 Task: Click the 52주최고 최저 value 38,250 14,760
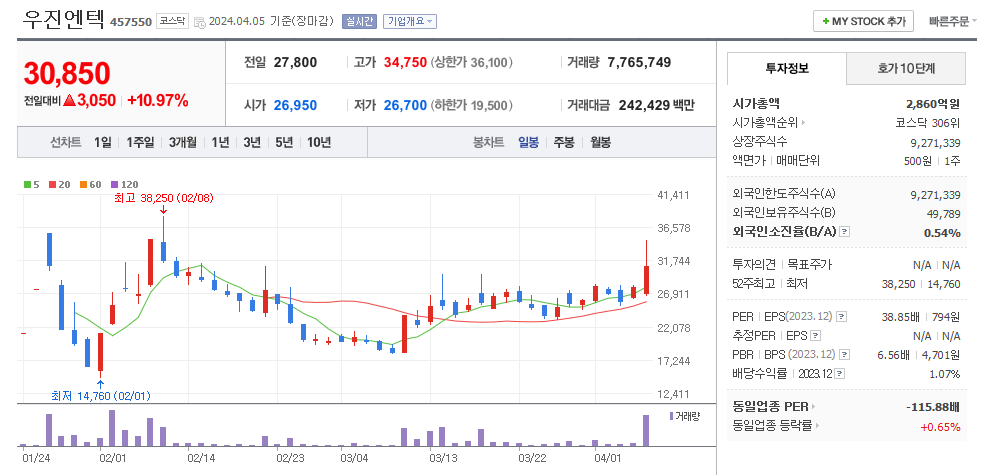[921, 284]
